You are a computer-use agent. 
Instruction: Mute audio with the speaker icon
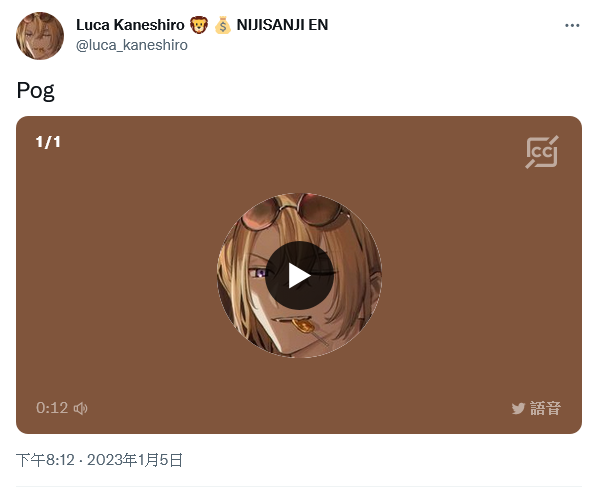80,408
